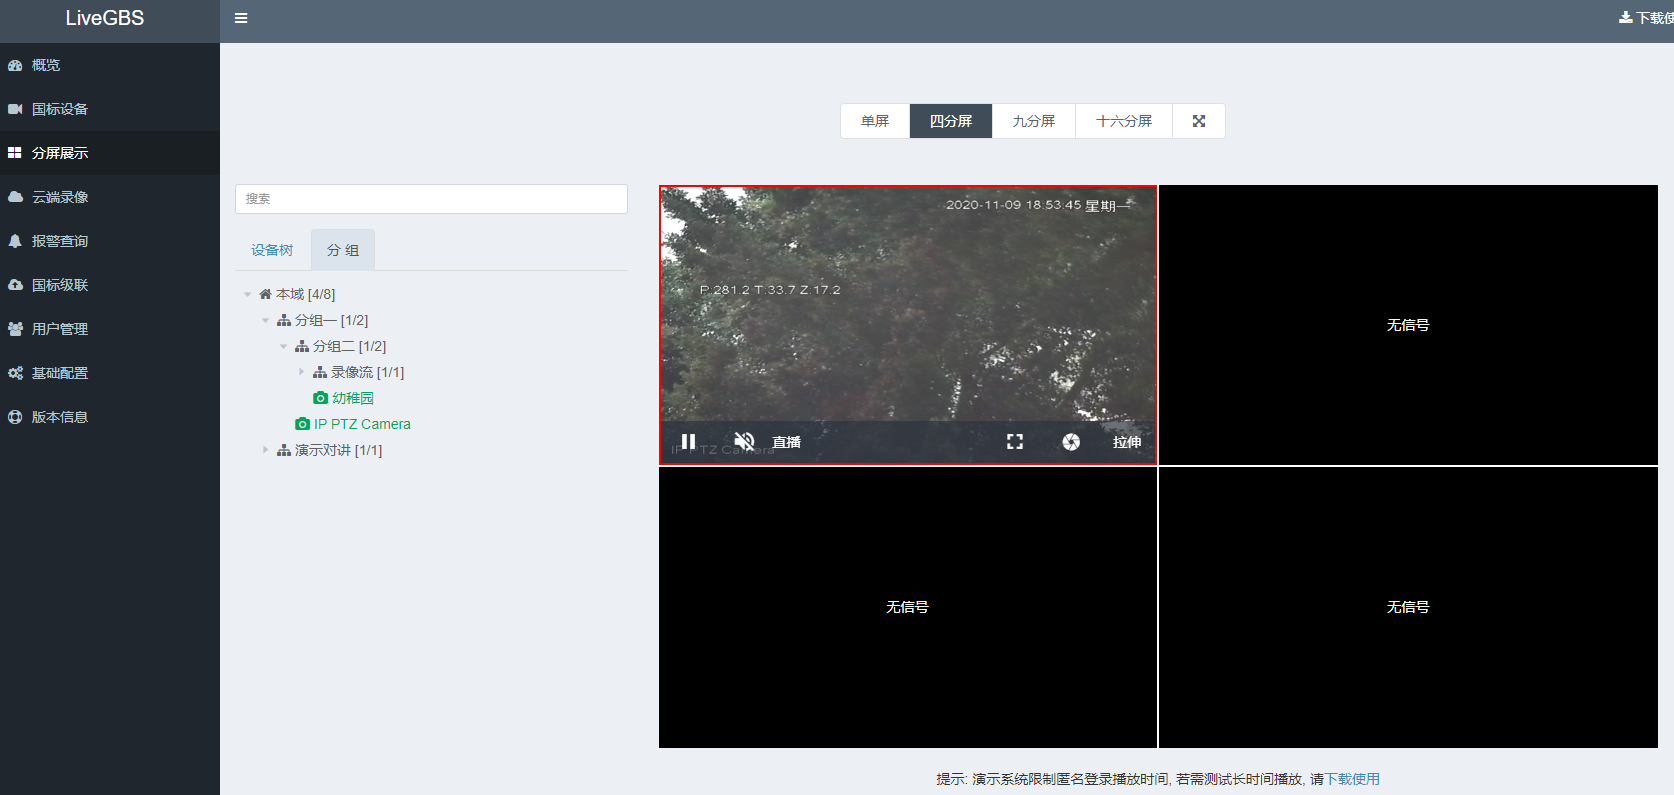The height and width of the screenshot is (795, 1674).
Task: Open 基础配置 in sidebar
Action: tap(110, 373)
